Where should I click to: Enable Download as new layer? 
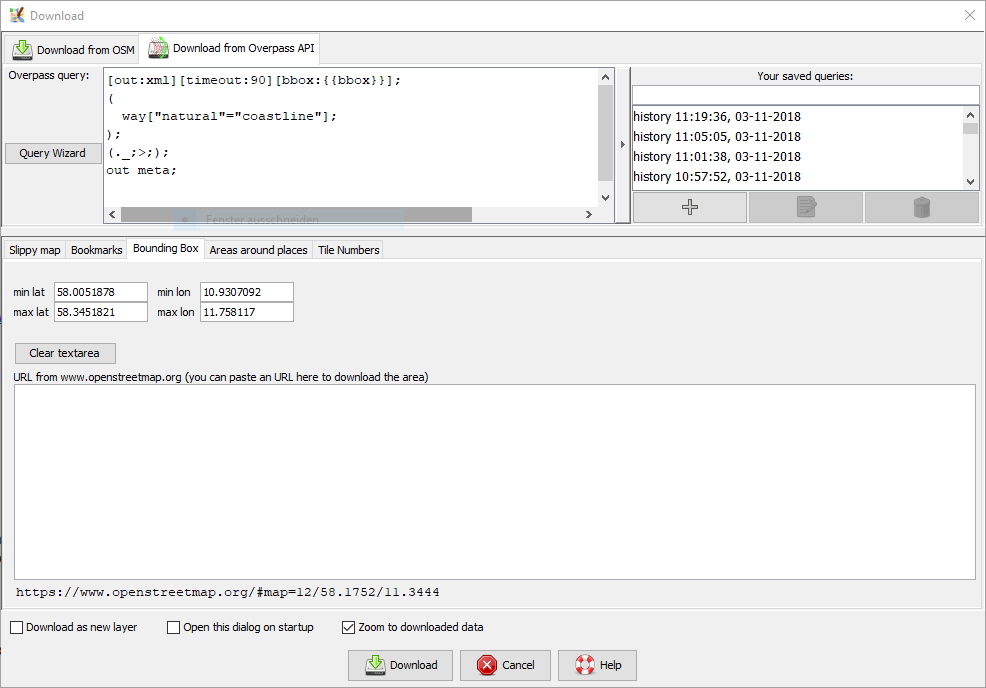pyautogui.click(x=17, y=627)
